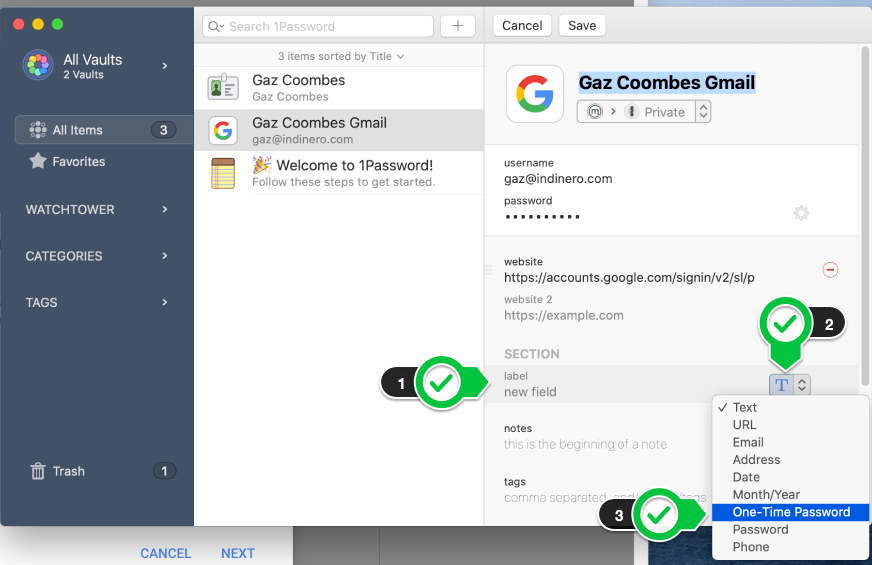Choose One-Time Password in field type menu

[x=790, y=512]
